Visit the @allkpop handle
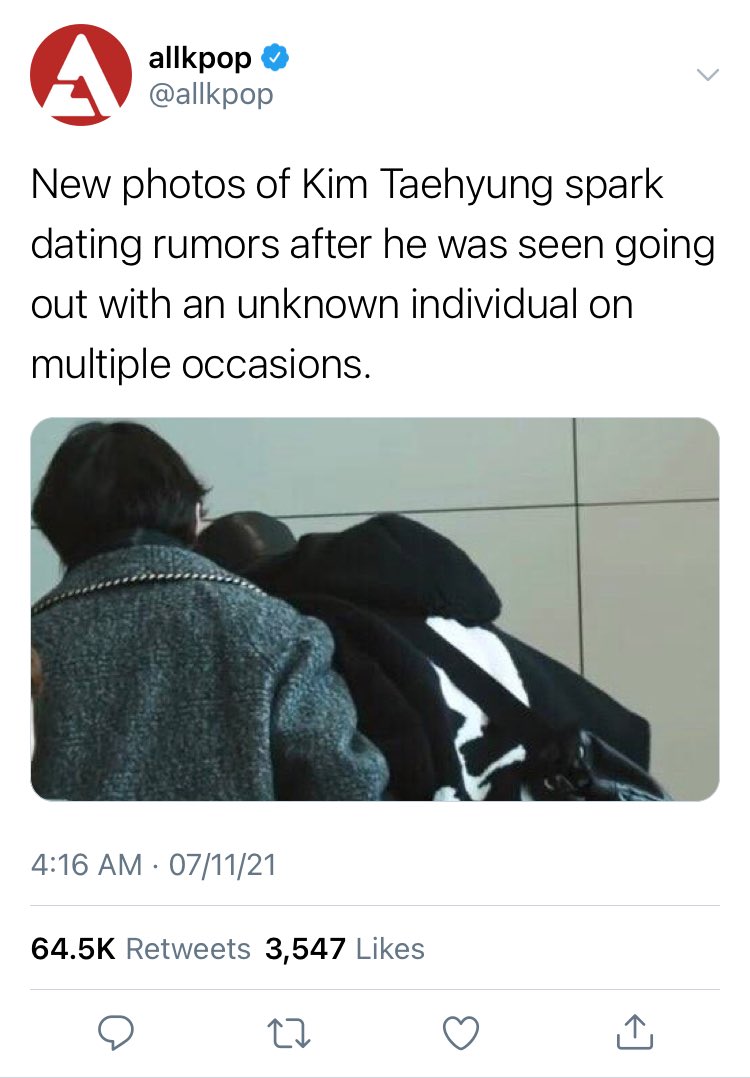This screenshot has width=750, height=1078. point(210,94)
